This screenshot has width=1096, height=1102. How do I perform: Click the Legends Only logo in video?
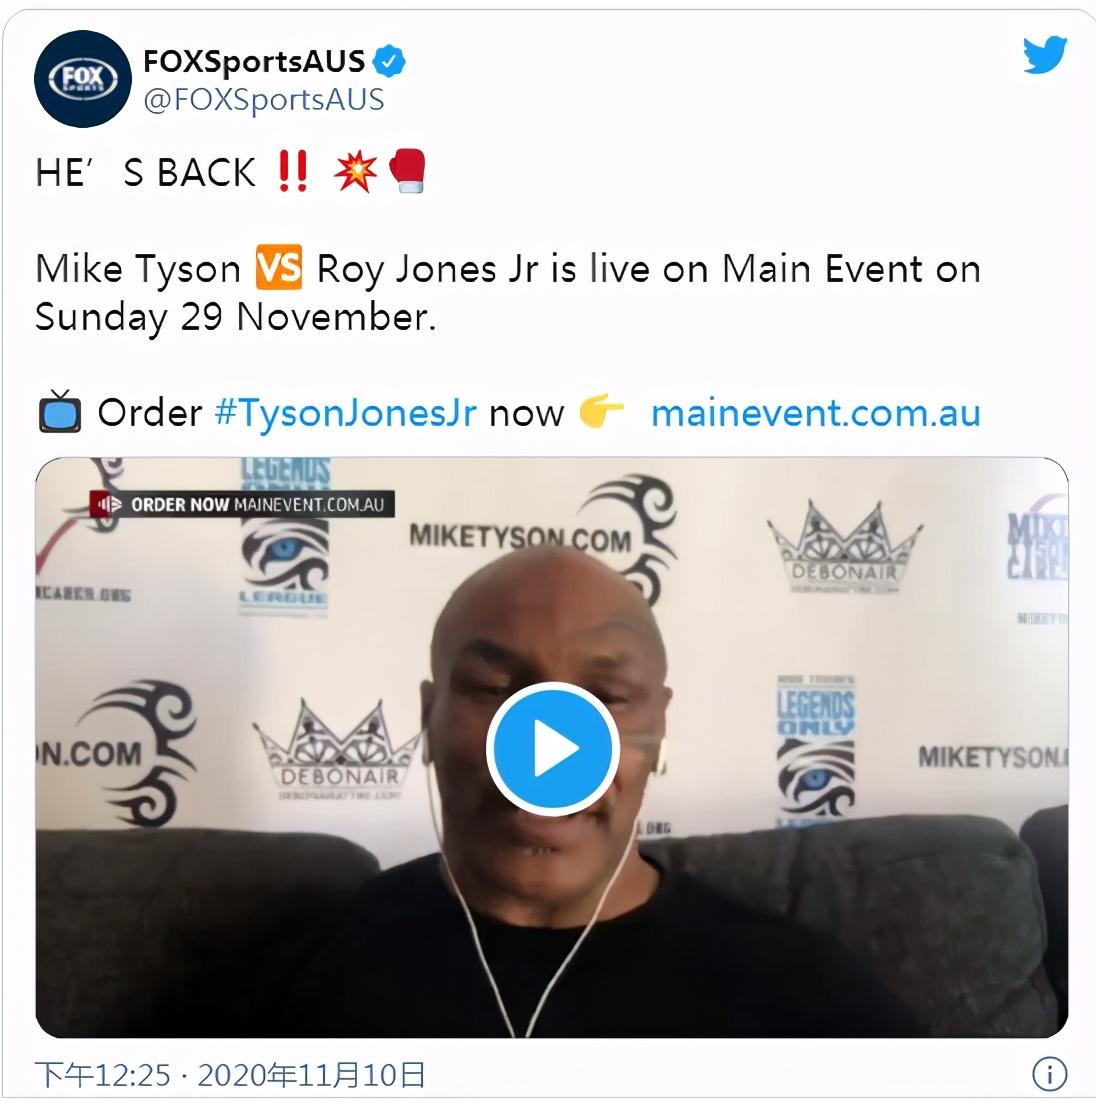pos(815,748)
